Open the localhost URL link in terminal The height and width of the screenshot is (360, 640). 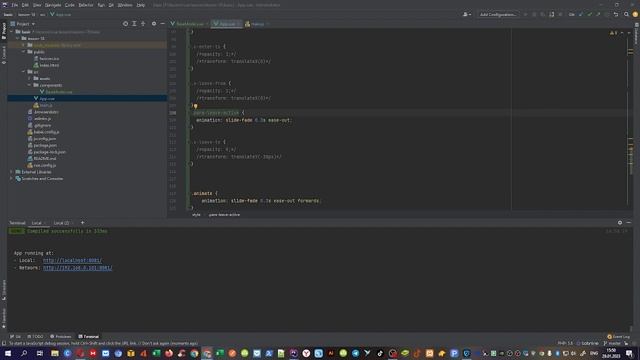(x=72, y=260)
